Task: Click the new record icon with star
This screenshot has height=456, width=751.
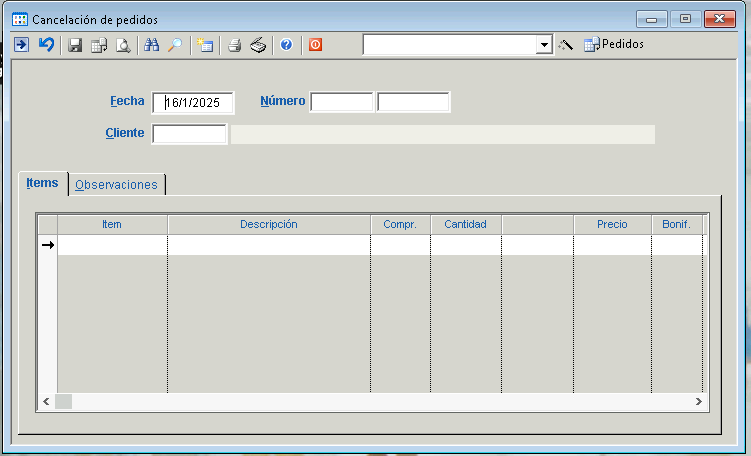Action: pyautogui.click(x=205, y=45)
